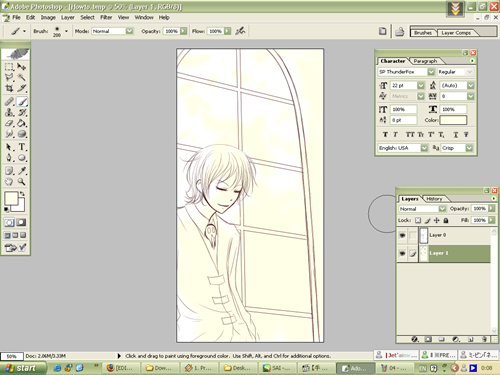Hide Layer 0 with its eye icon
The height and width of the screenshot is (375, 500).
point(402,235)
